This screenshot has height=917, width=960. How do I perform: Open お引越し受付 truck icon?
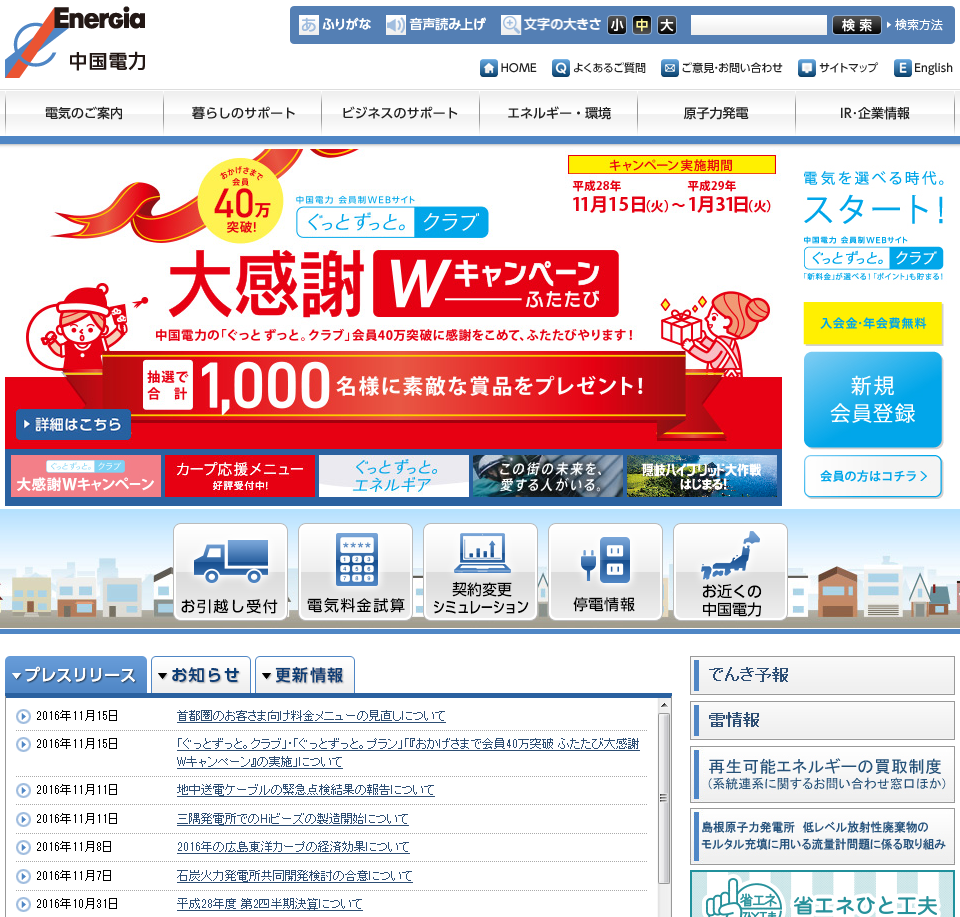coord(230,572)
